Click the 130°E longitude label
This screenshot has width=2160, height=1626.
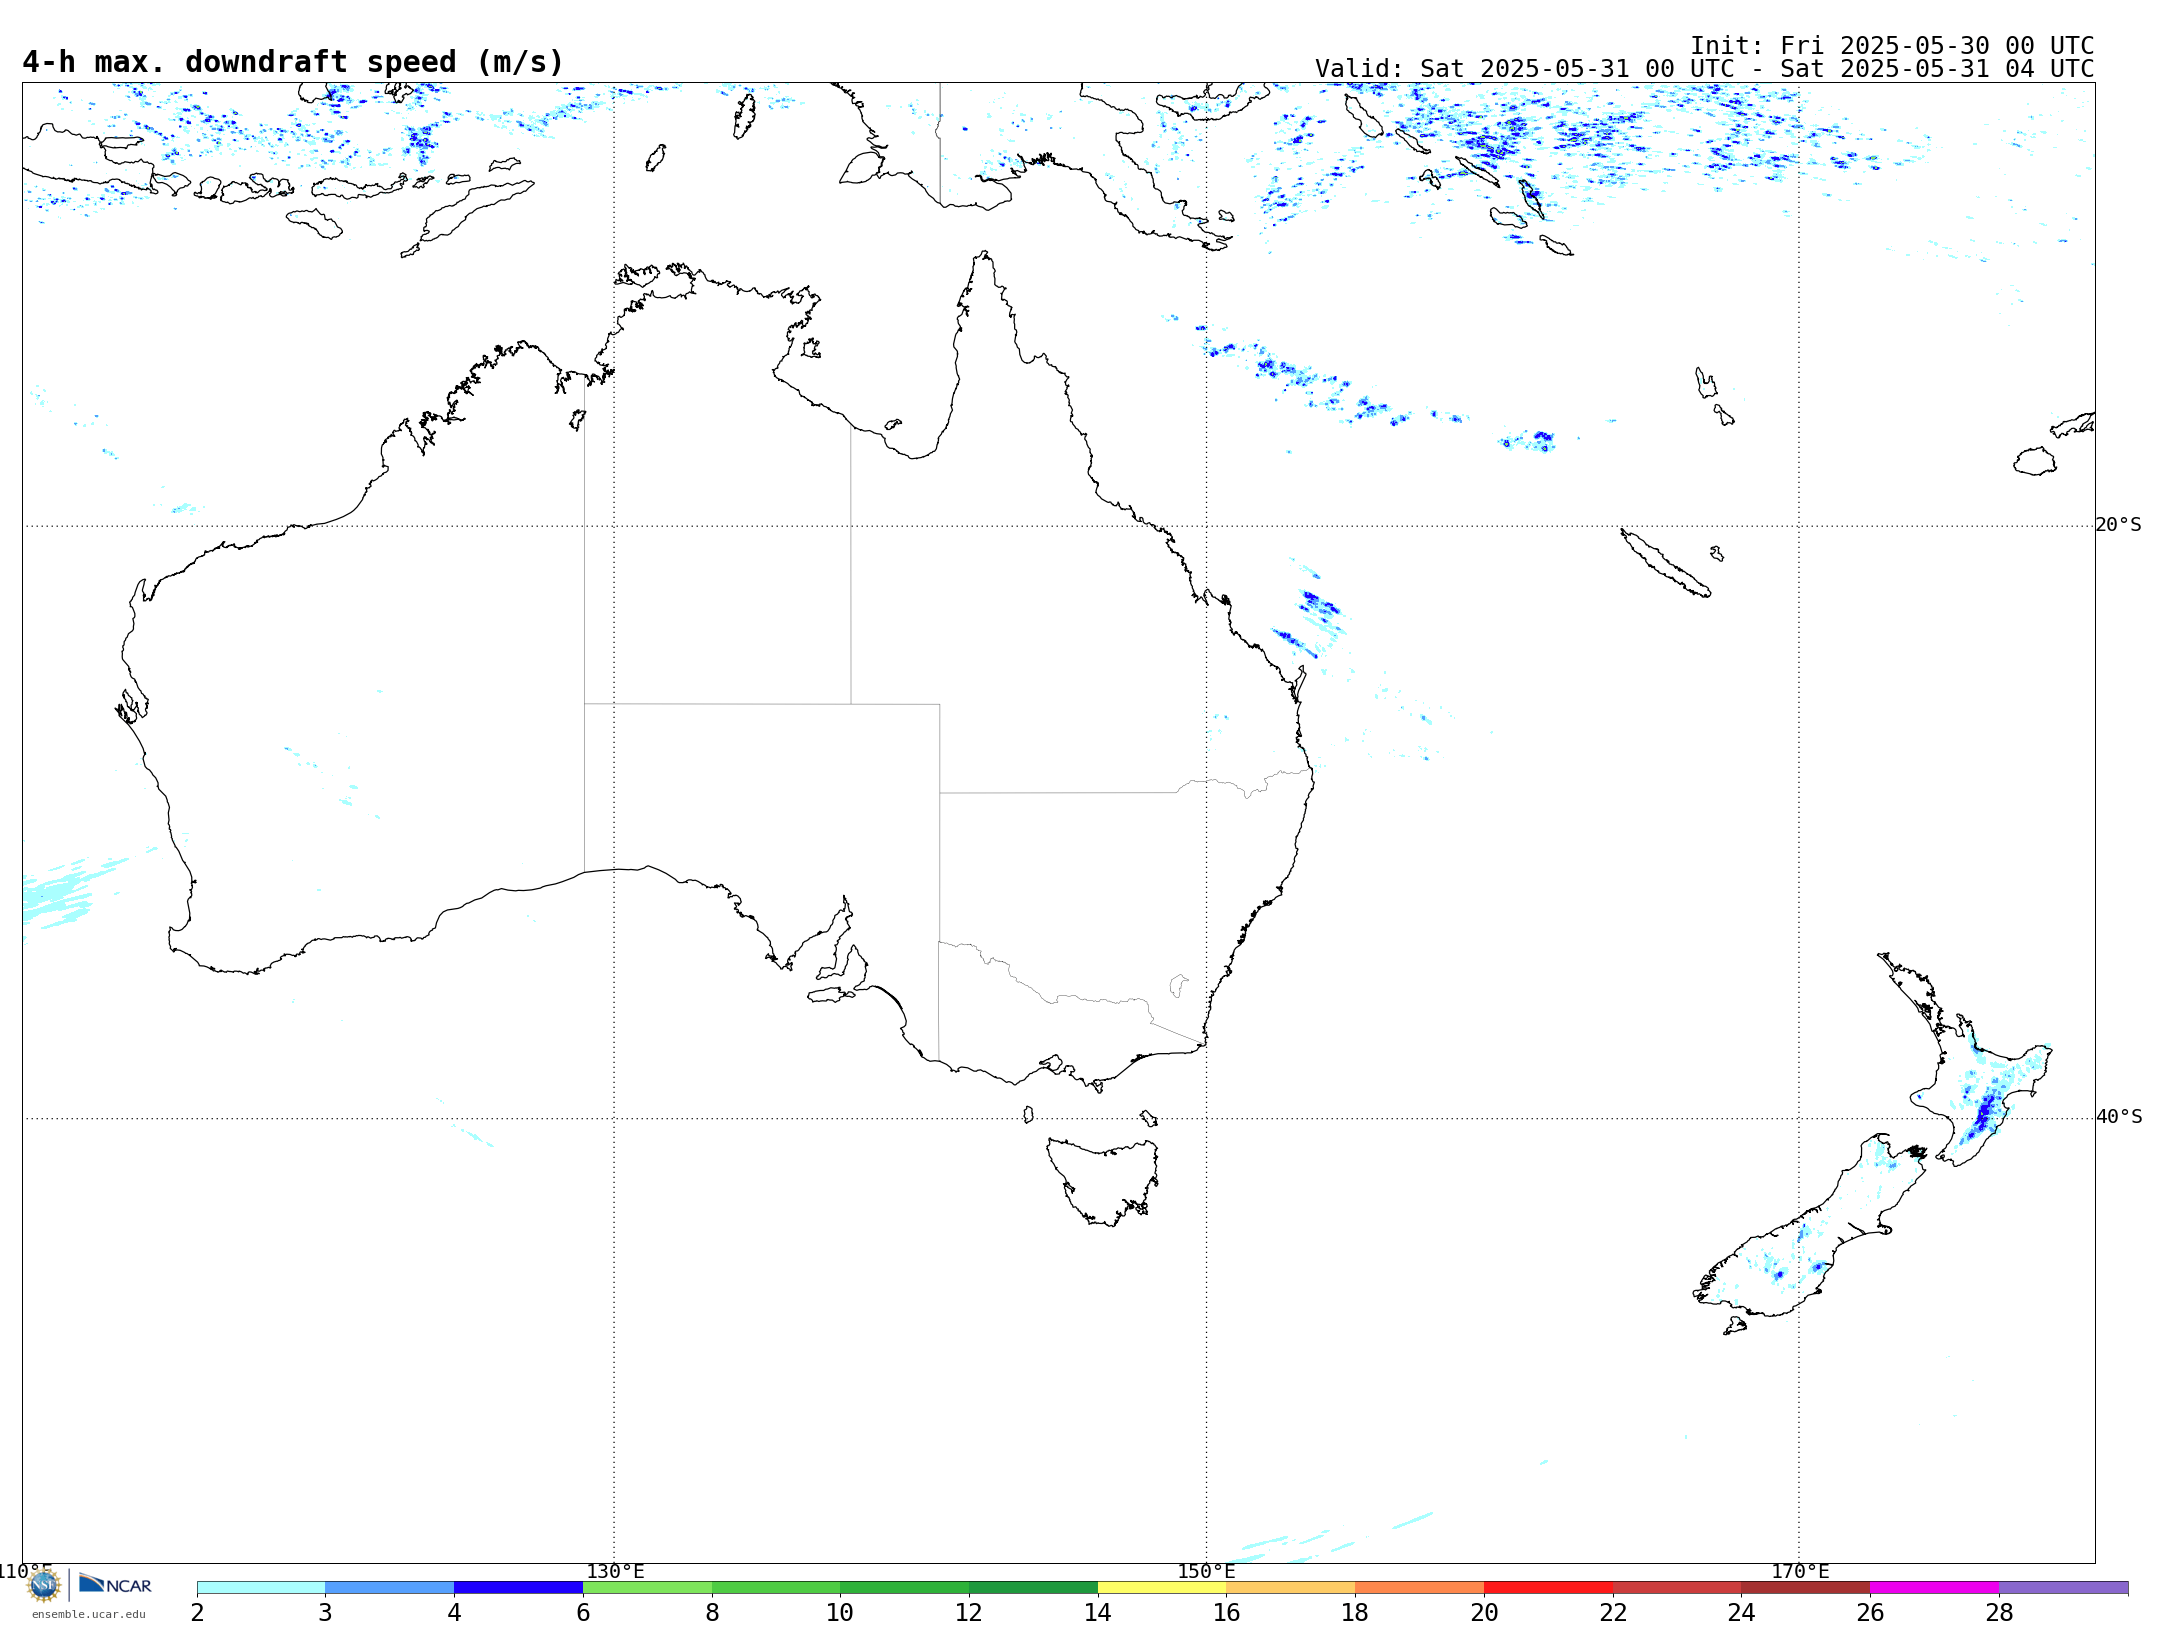(615, 1572)
